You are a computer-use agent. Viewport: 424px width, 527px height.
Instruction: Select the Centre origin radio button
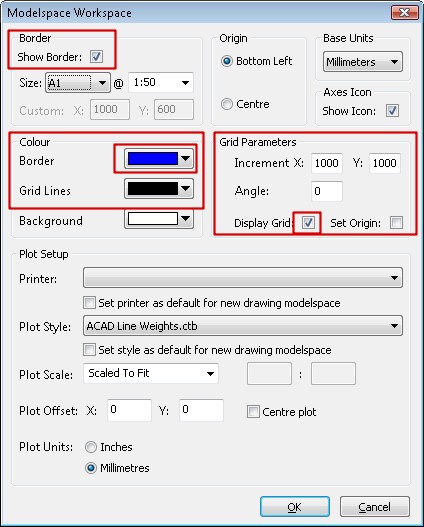227,104
